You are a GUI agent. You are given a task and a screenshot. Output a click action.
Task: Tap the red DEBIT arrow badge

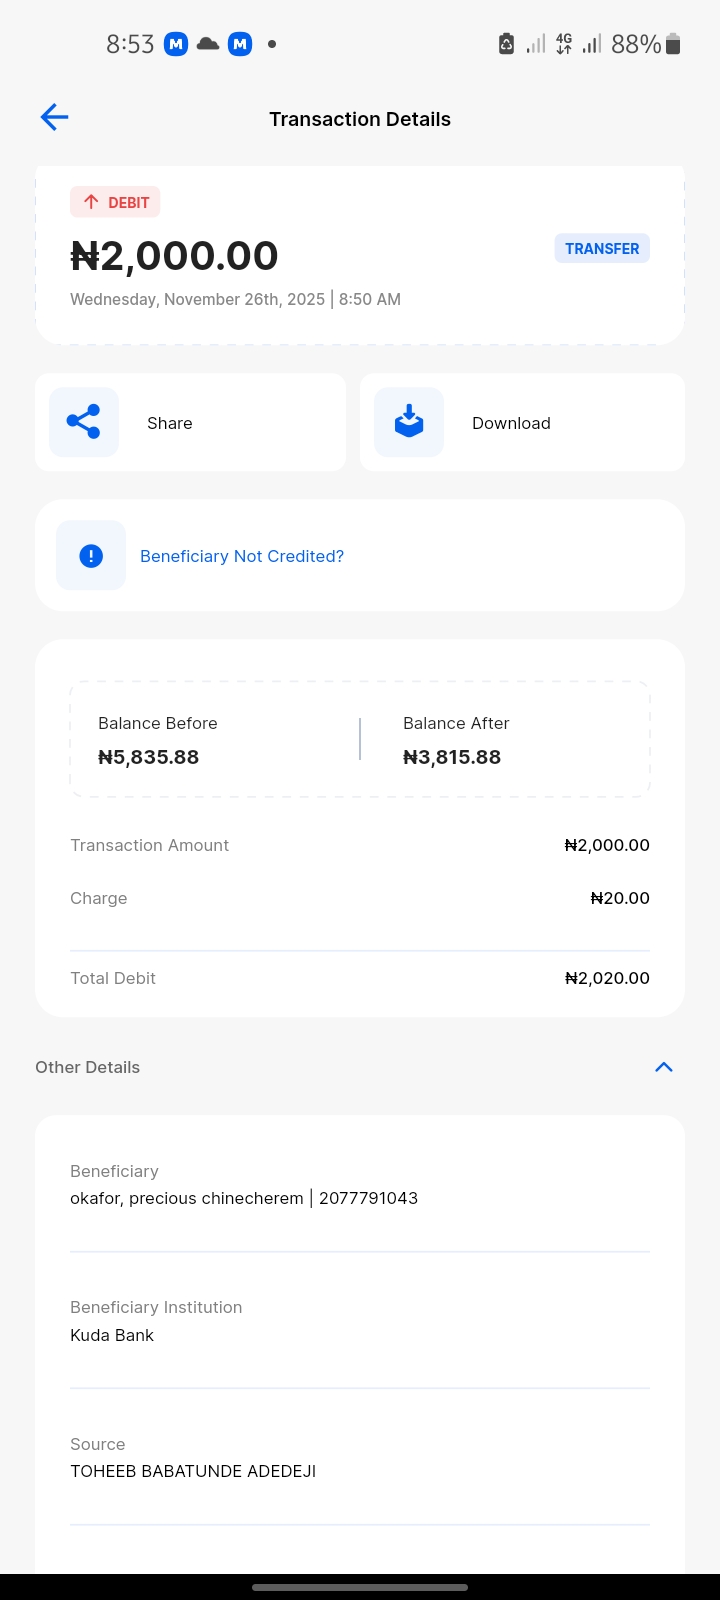[115, 202]
